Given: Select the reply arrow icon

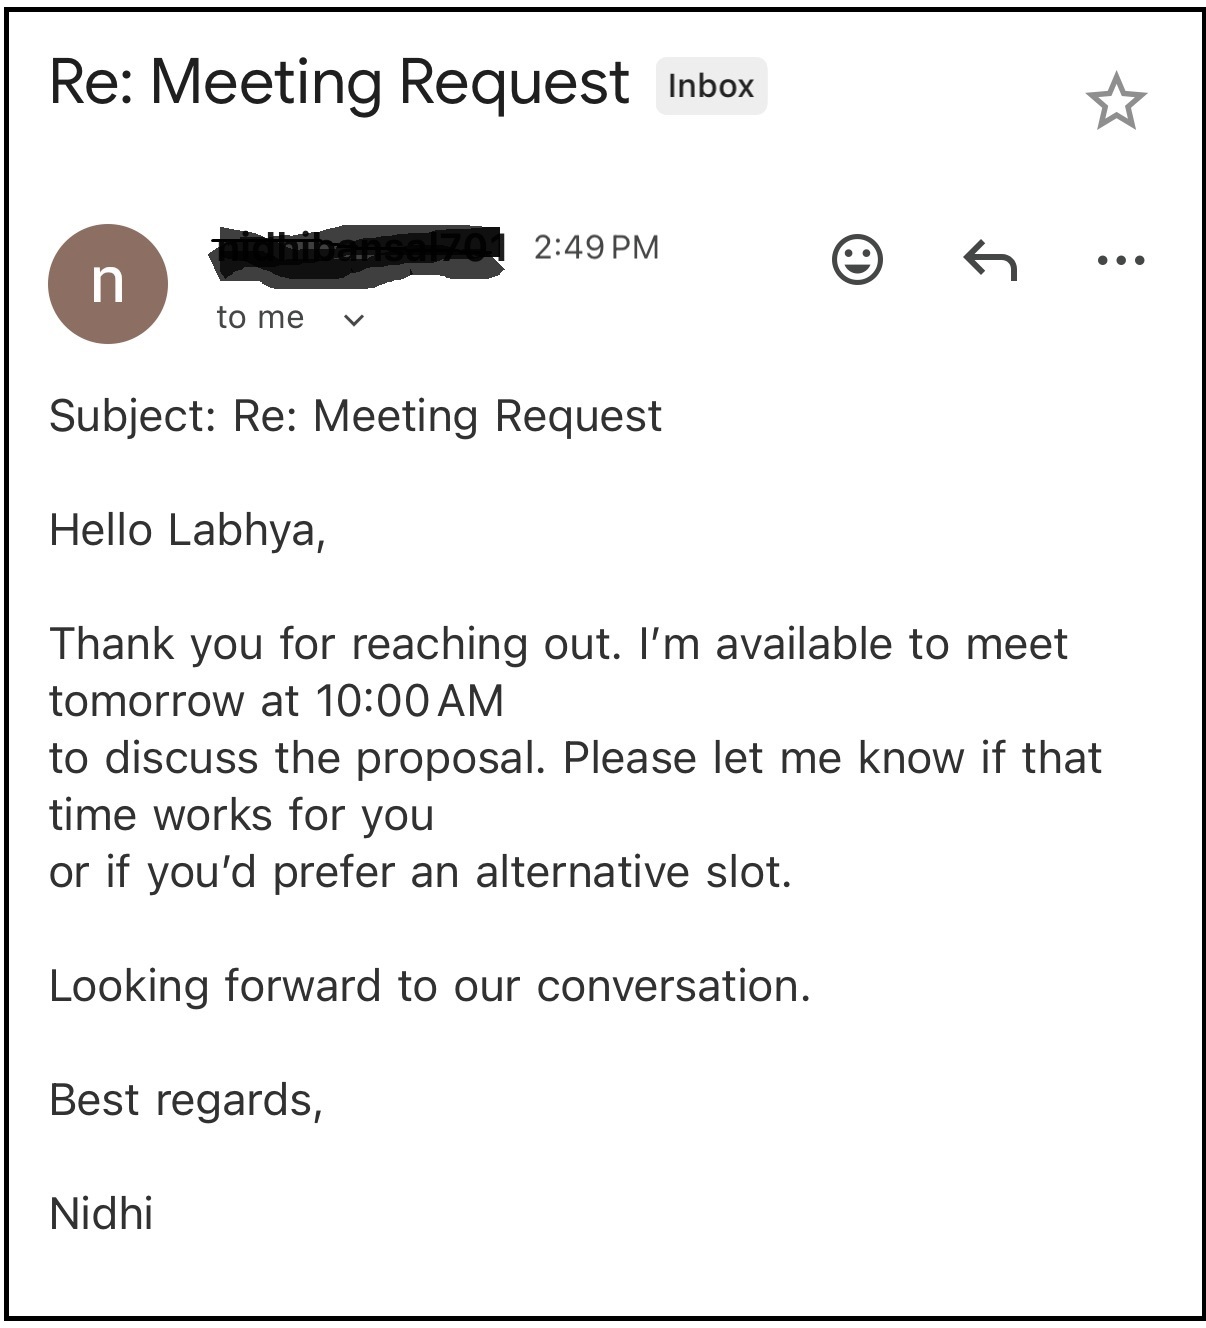Looking at the screenshot, I should point(990,258).
